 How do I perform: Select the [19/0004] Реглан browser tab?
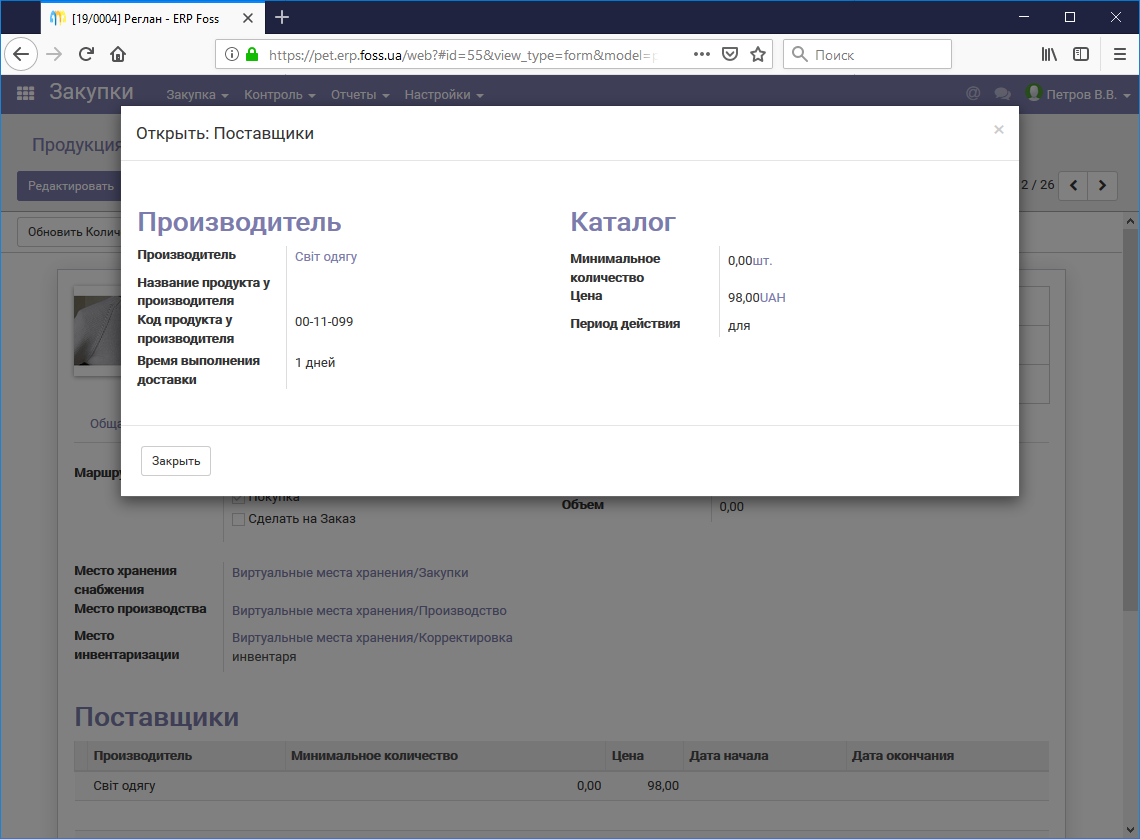pos(153,17)
